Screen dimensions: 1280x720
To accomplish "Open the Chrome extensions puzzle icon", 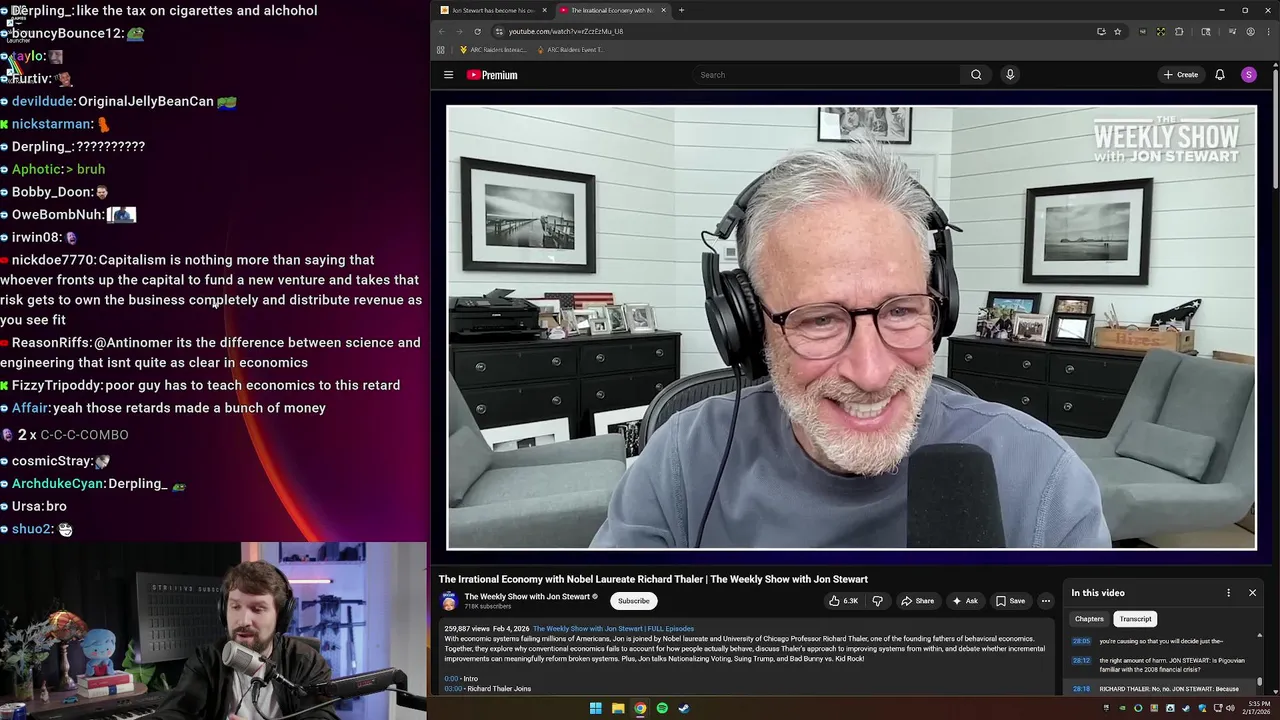I will (1179, 31).
